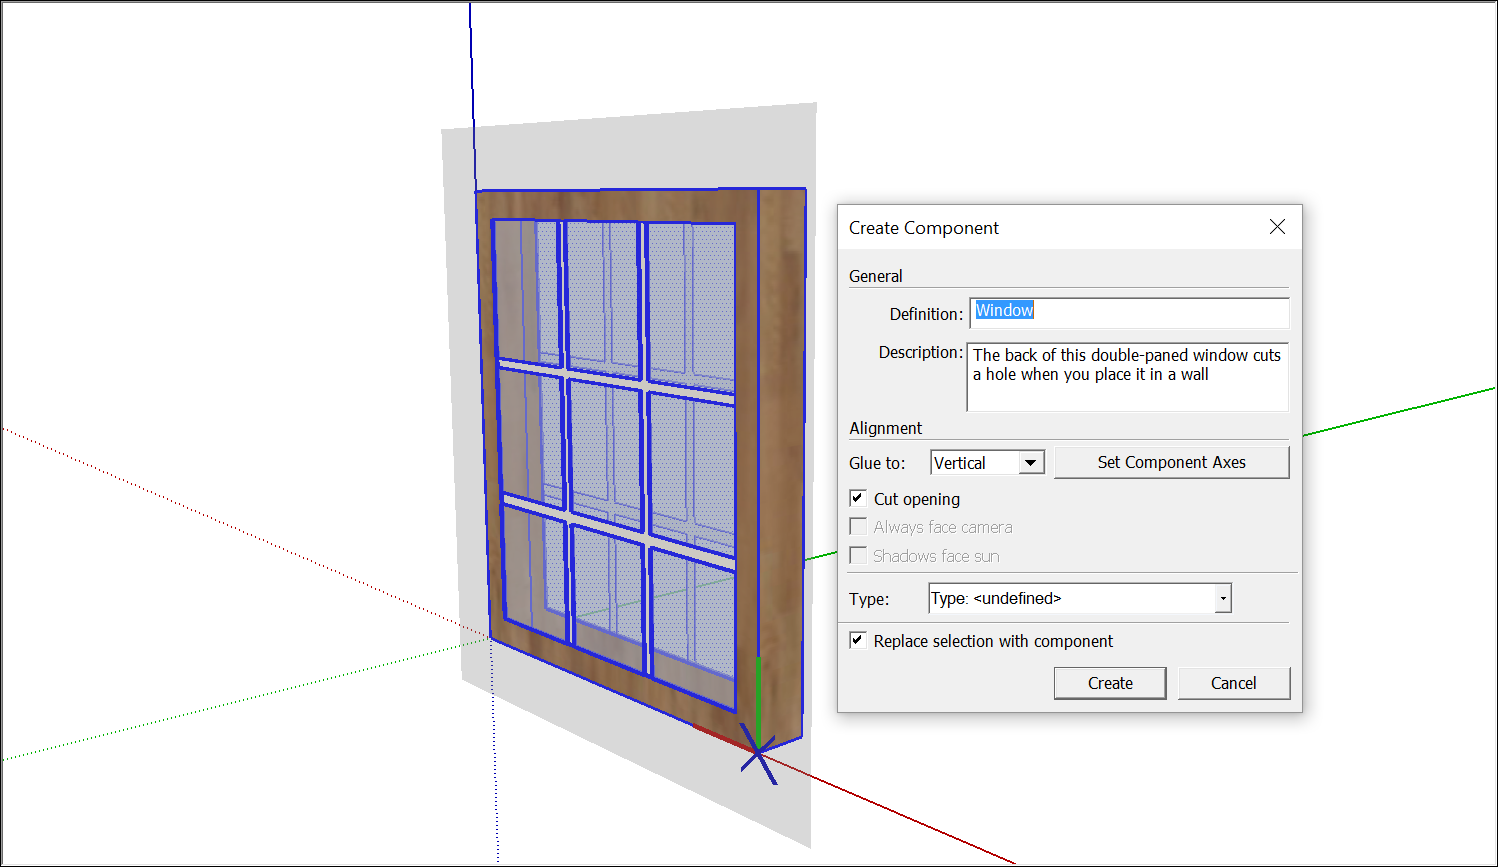Close the Create Component dialog
The image size is (1498, 867).
coord(1277,227)
